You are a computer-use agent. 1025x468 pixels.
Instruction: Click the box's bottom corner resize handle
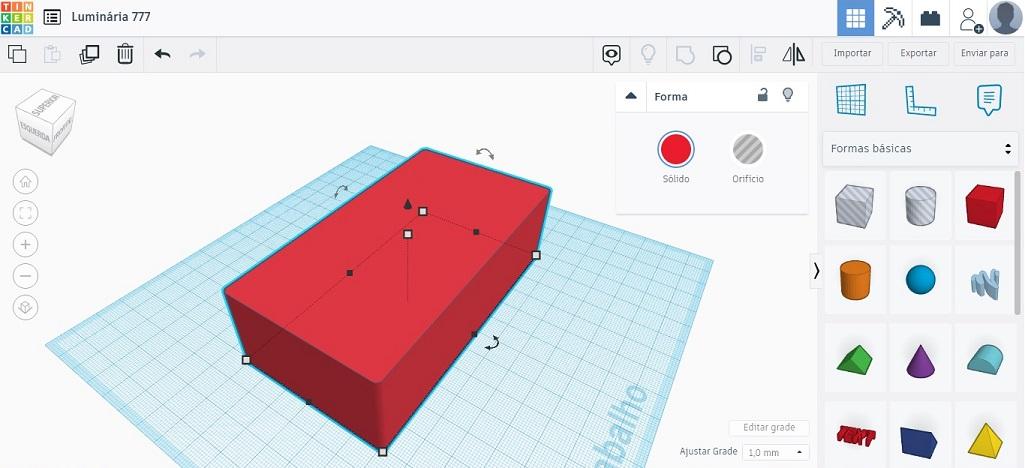point(383,451)
